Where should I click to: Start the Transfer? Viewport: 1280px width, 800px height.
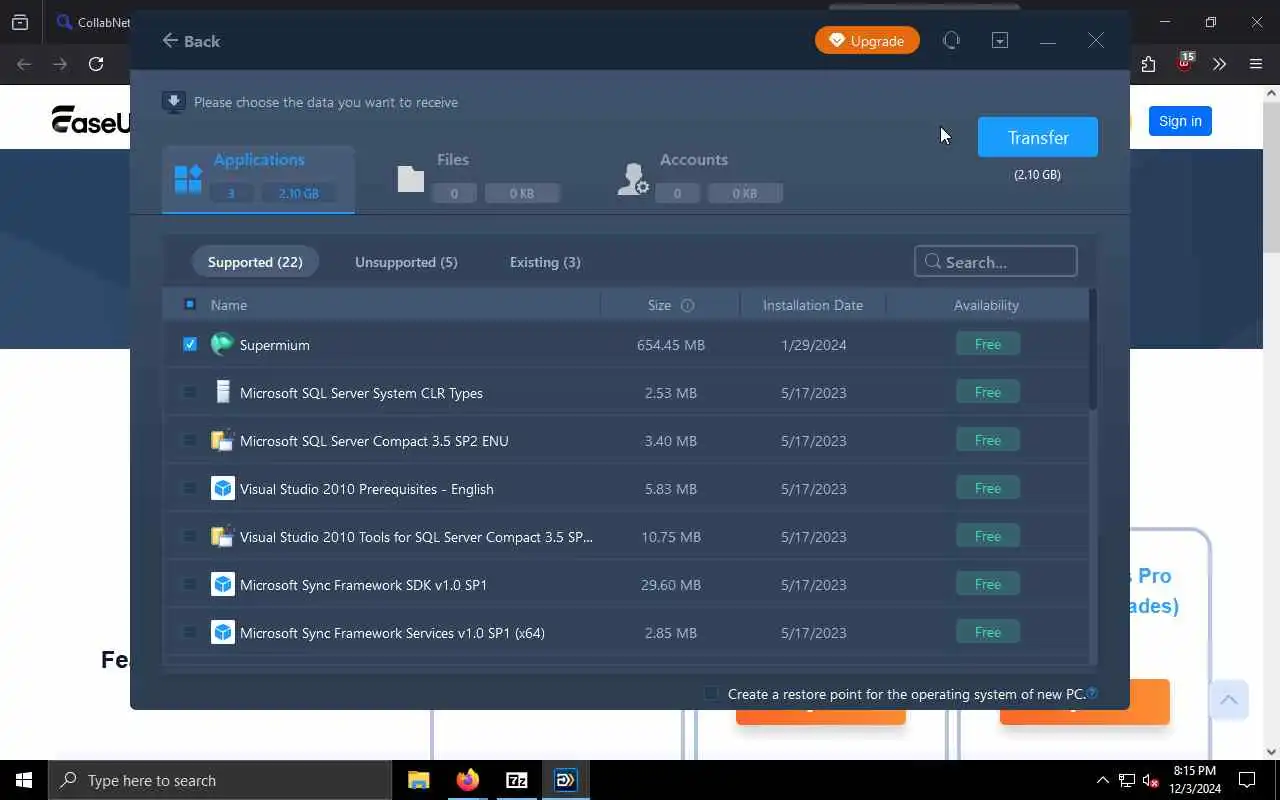tap(1038, 137)
